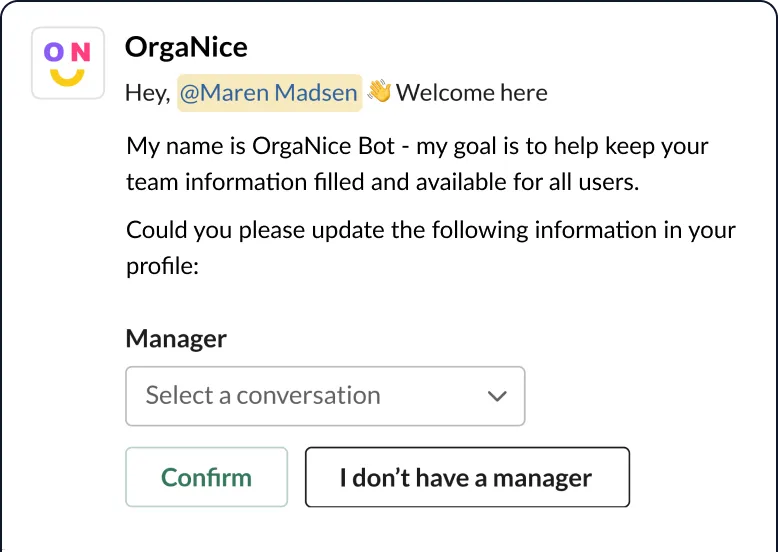This screenshot has height=552, width=778.
Task: Select the My name is OrgaNice Bot line
Action: pos(417,146)
